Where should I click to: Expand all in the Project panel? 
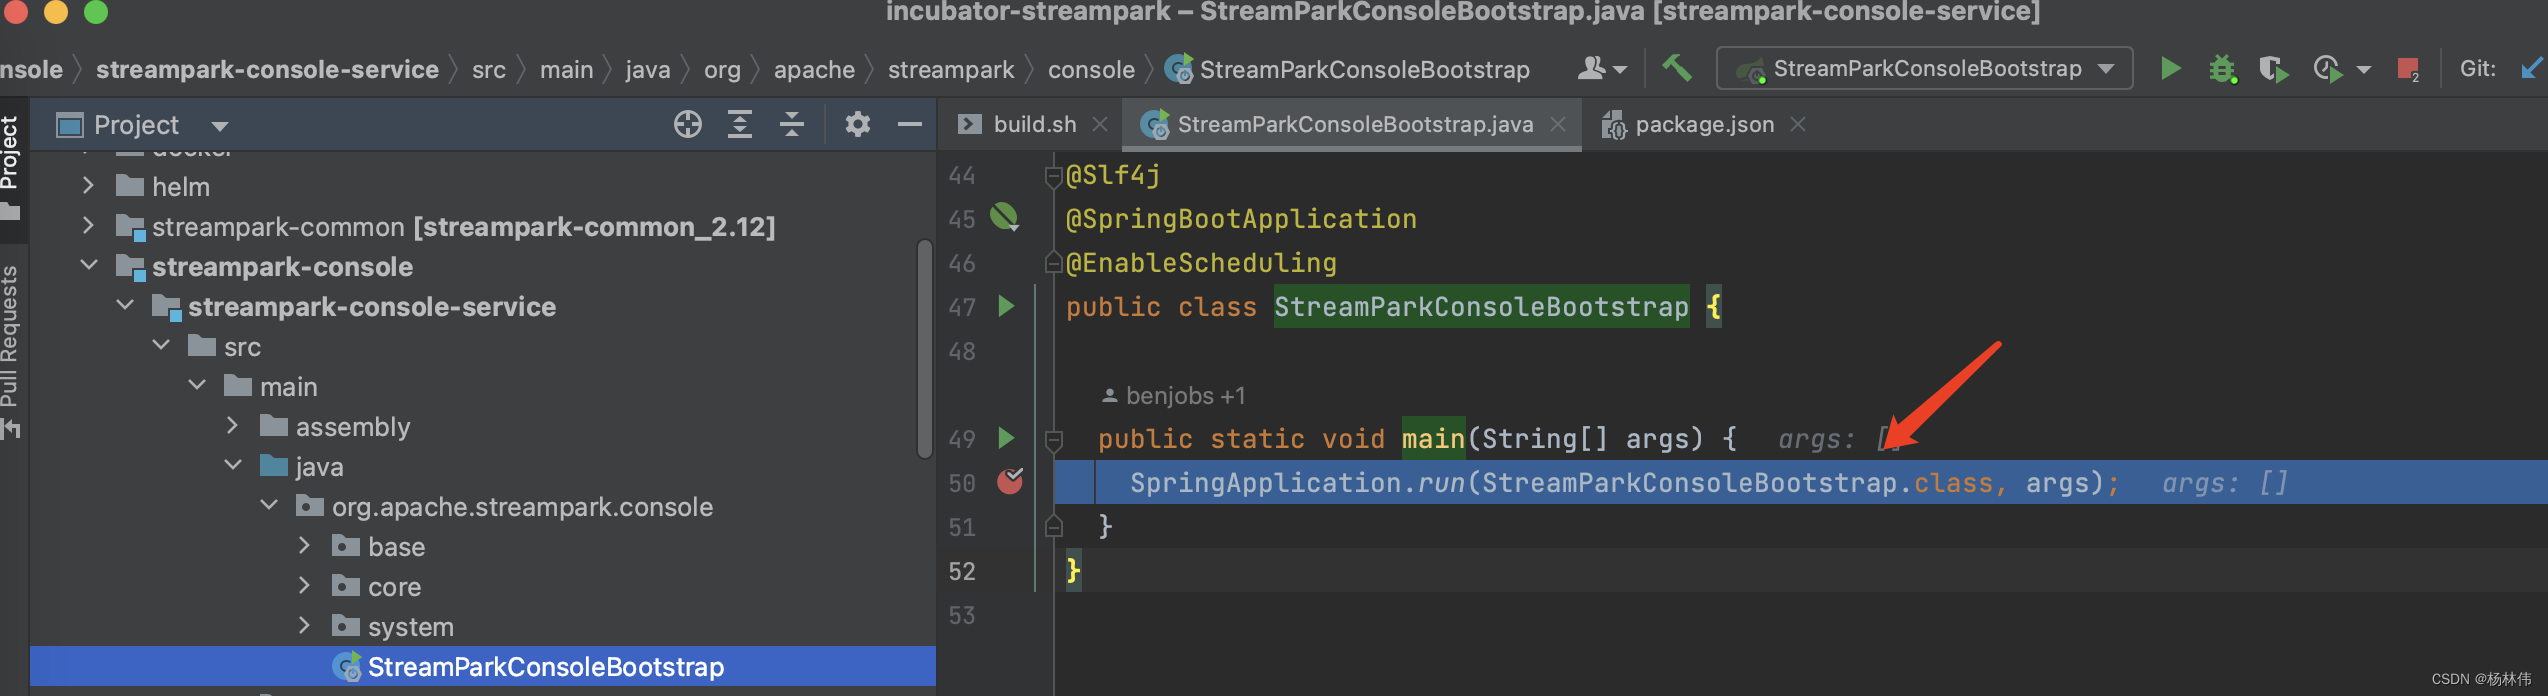740,124
